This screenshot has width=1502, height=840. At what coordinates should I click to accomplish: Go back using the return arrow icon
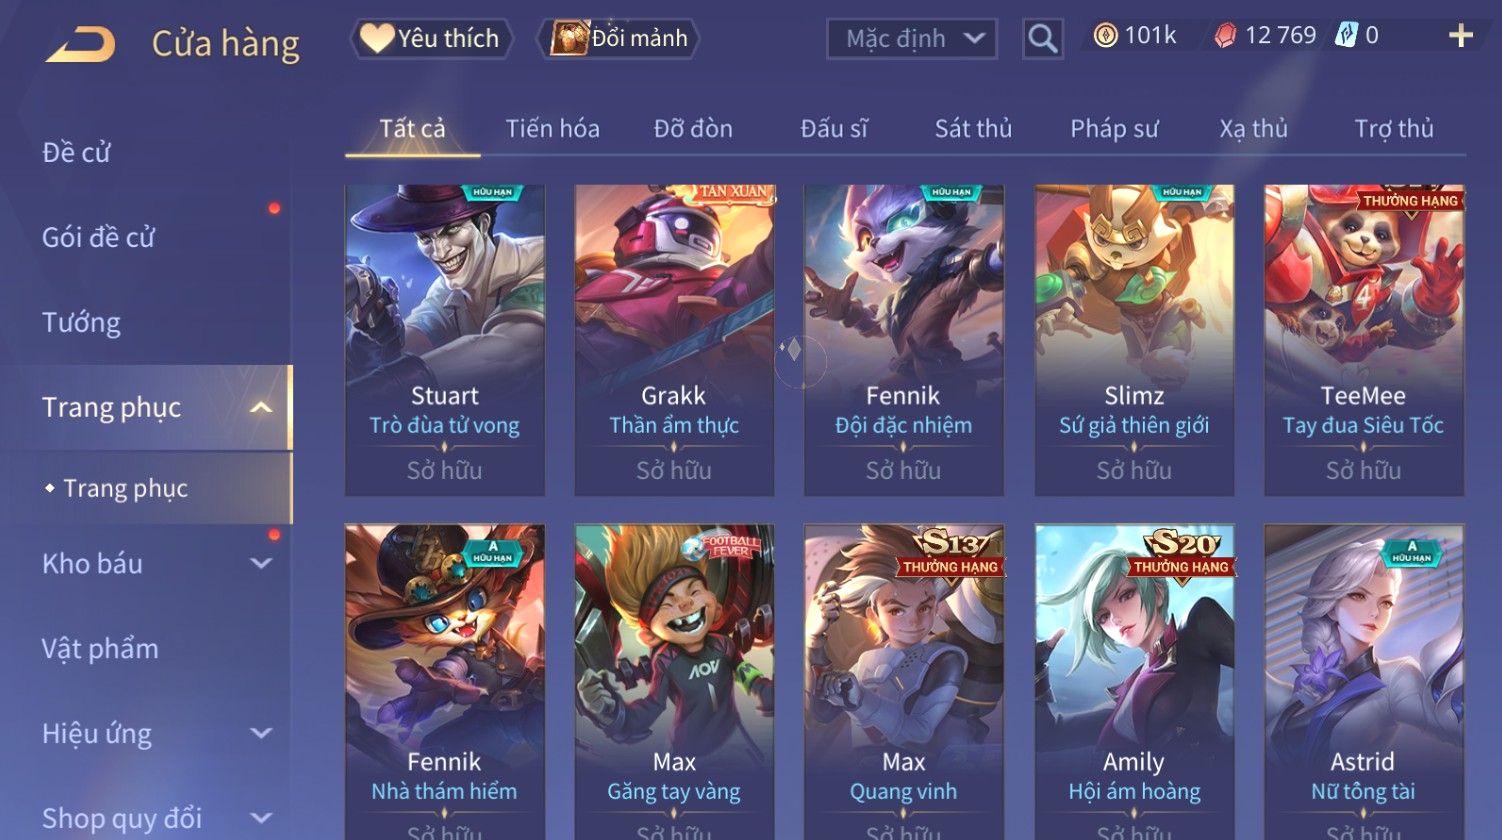[81, 45]
